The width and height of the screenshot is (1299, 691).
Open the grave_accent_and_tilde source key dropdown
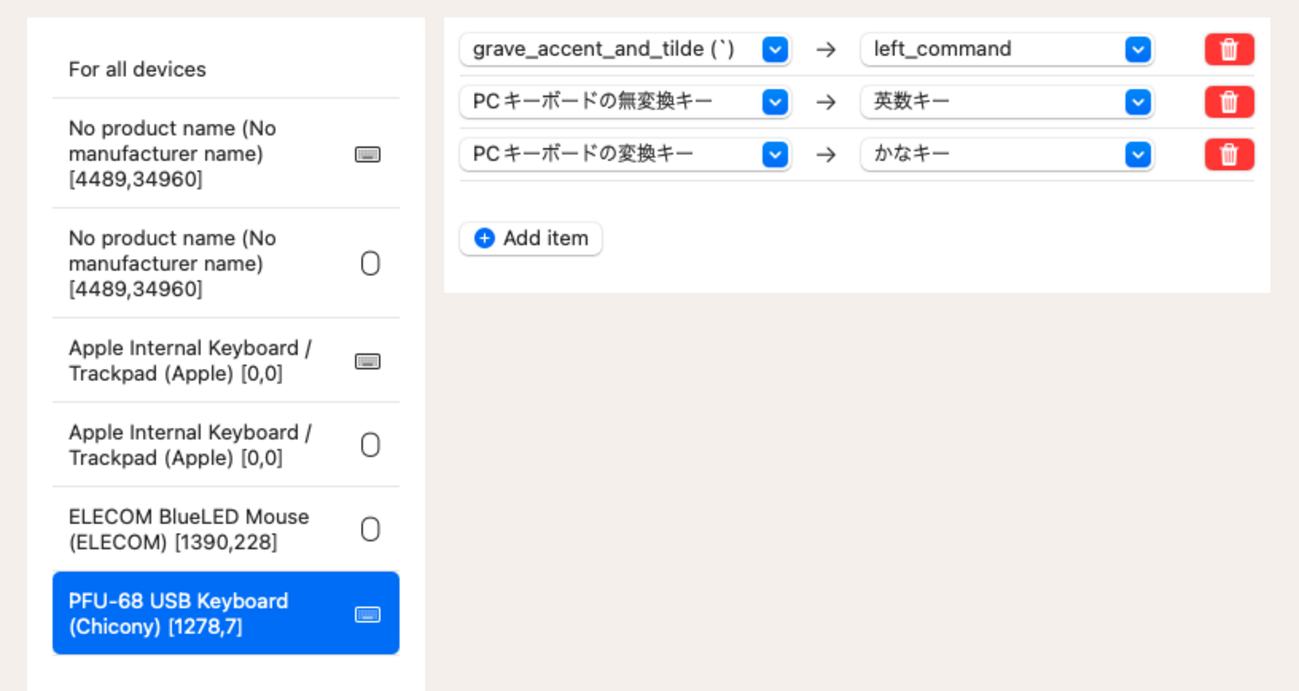coord(775,49)
